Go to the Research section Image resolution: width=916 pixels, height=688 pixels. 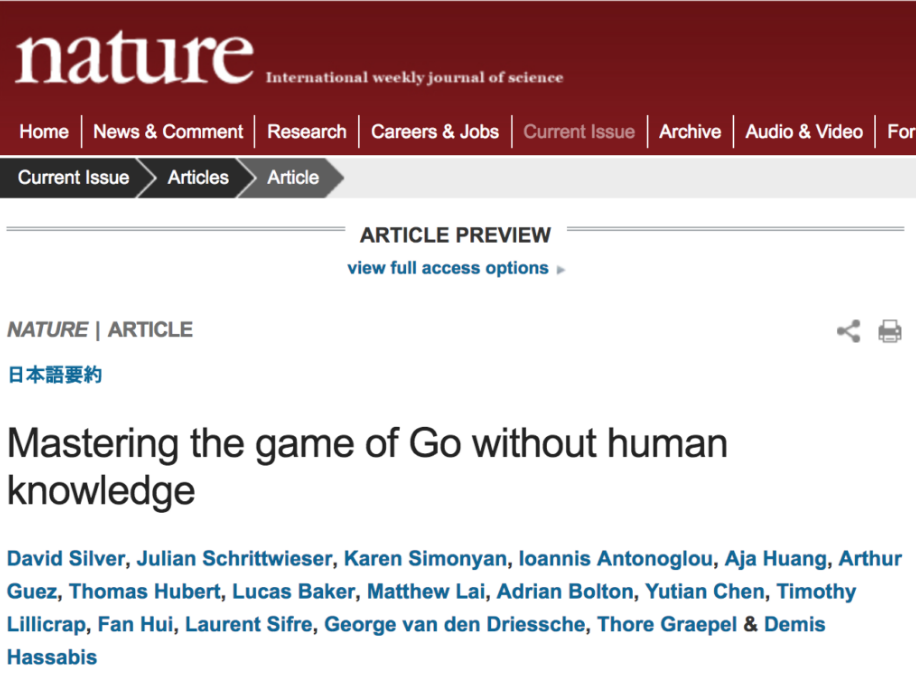pyautogui.click(x=307, y=132)
